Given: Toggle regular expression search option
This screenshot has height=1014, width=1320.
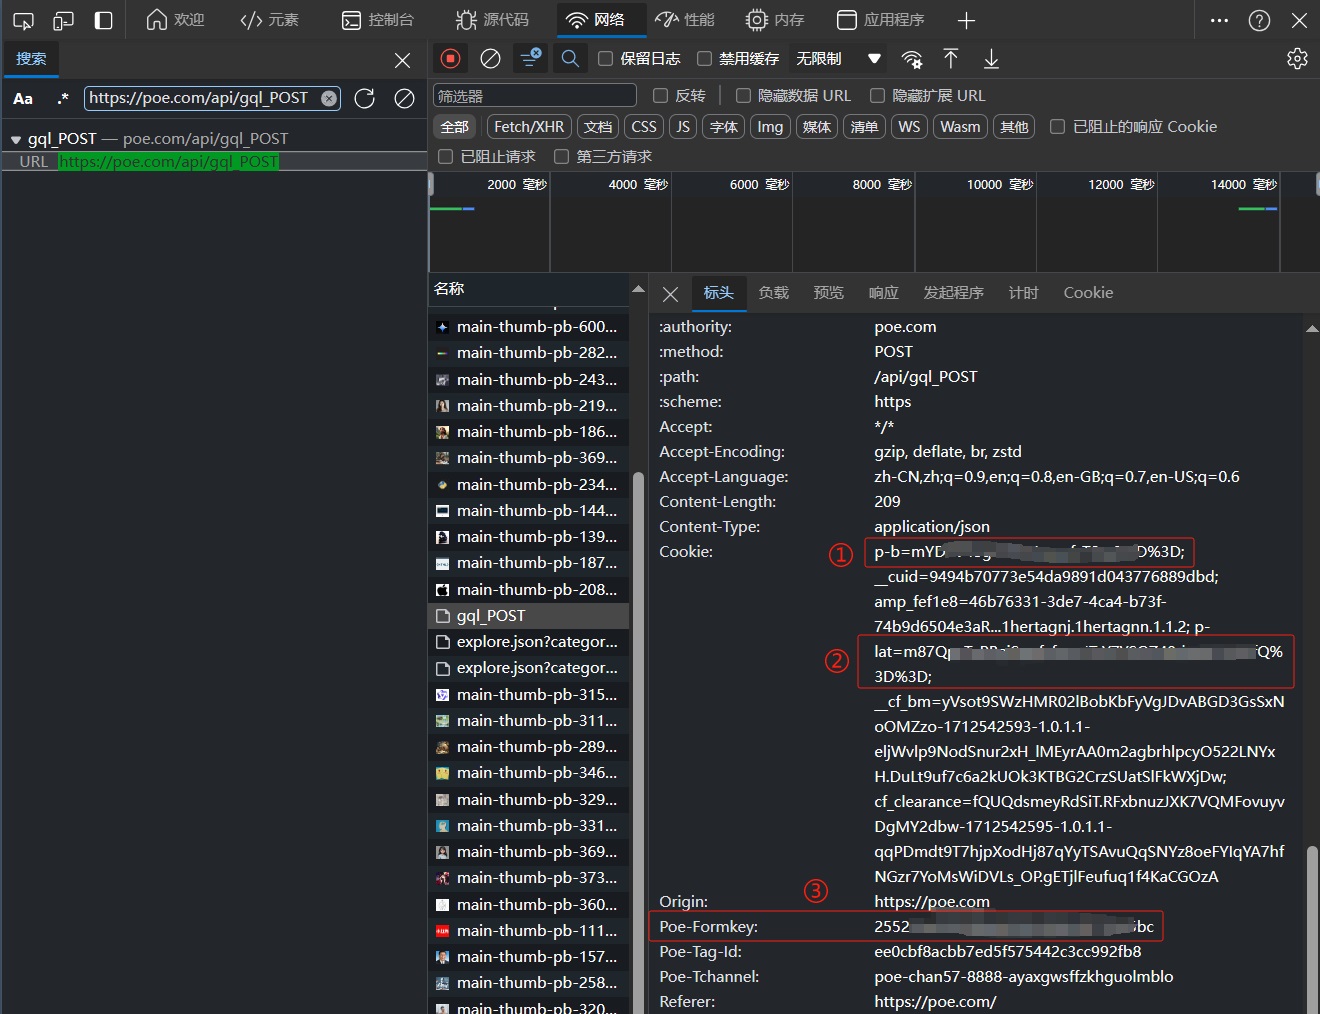Looking at the screenshot, I should pos(63,98).
